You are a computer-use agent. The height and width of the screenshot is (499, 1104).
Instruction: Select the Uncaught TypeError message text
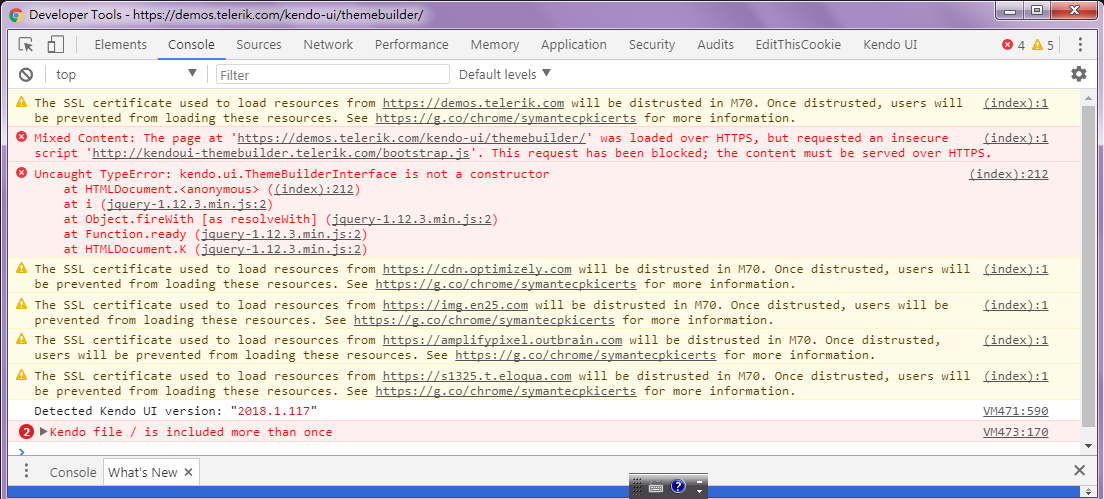[291, 174]
